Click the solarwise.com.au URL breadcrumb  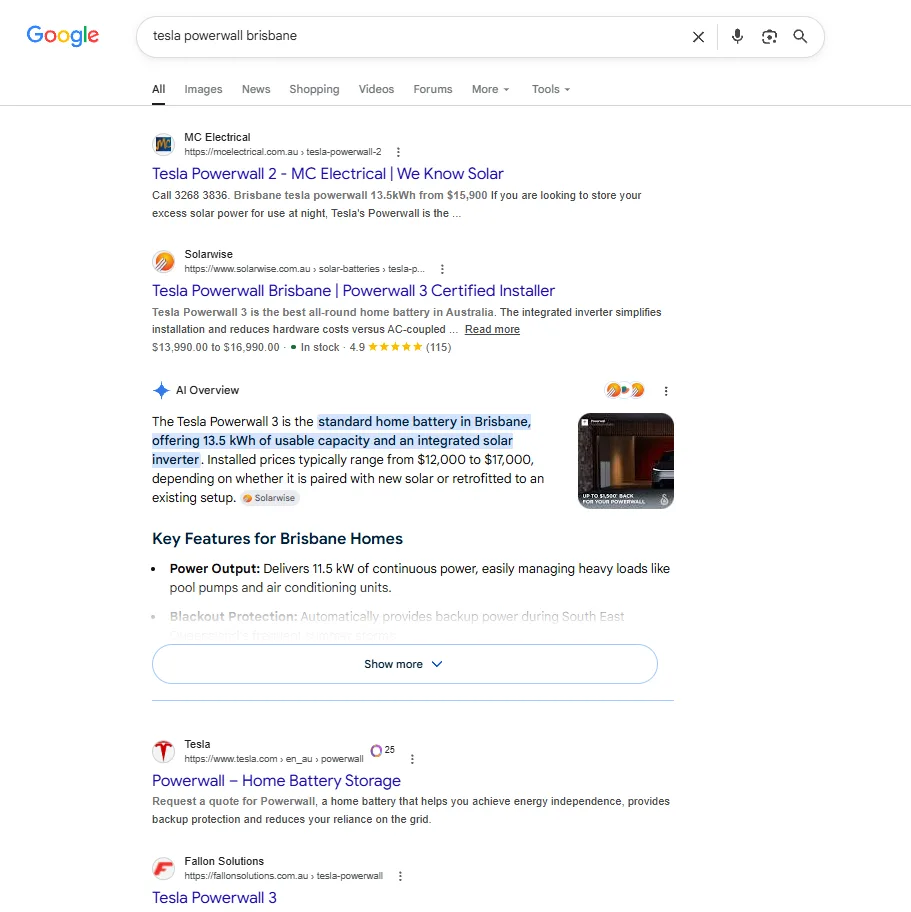pyautogui.click(x=304, y=269)
